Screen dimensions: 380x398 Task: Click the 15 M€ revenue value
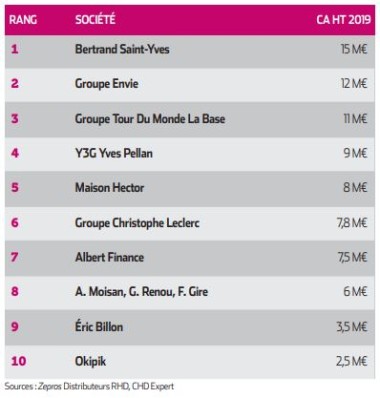coord(354,50)
